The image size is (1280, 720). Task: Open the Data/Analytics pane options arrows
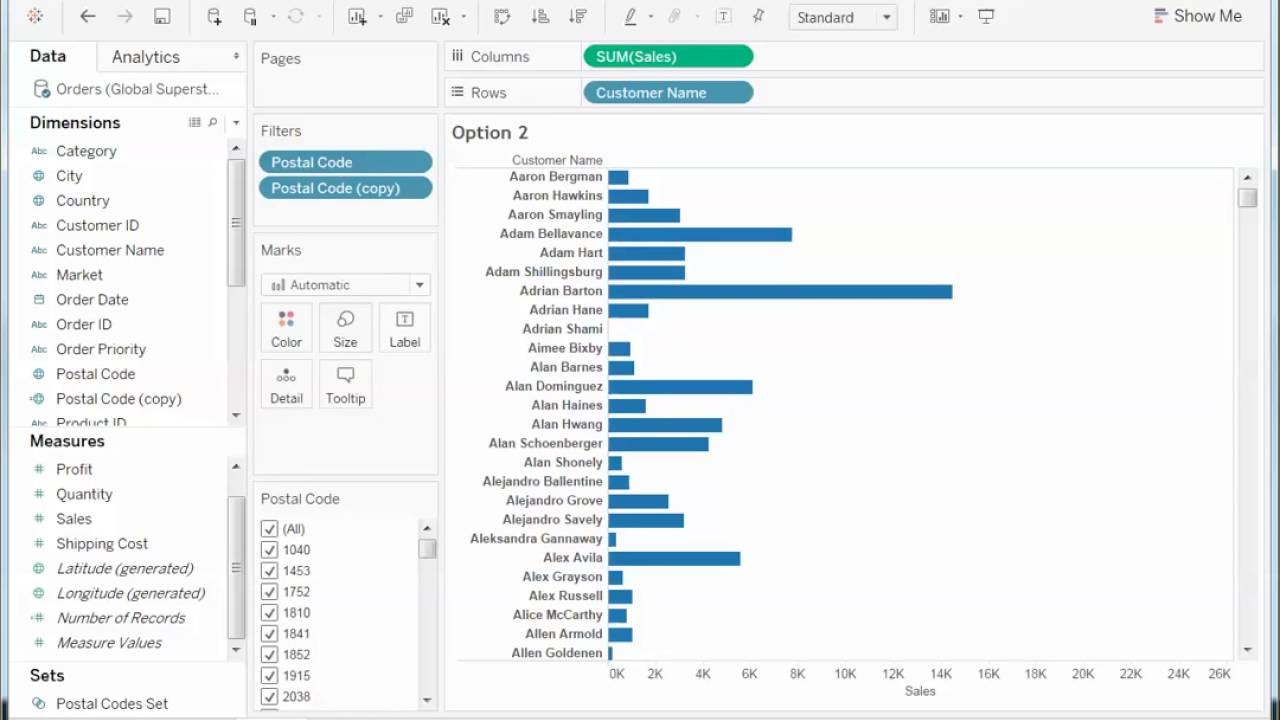[236, 56]
